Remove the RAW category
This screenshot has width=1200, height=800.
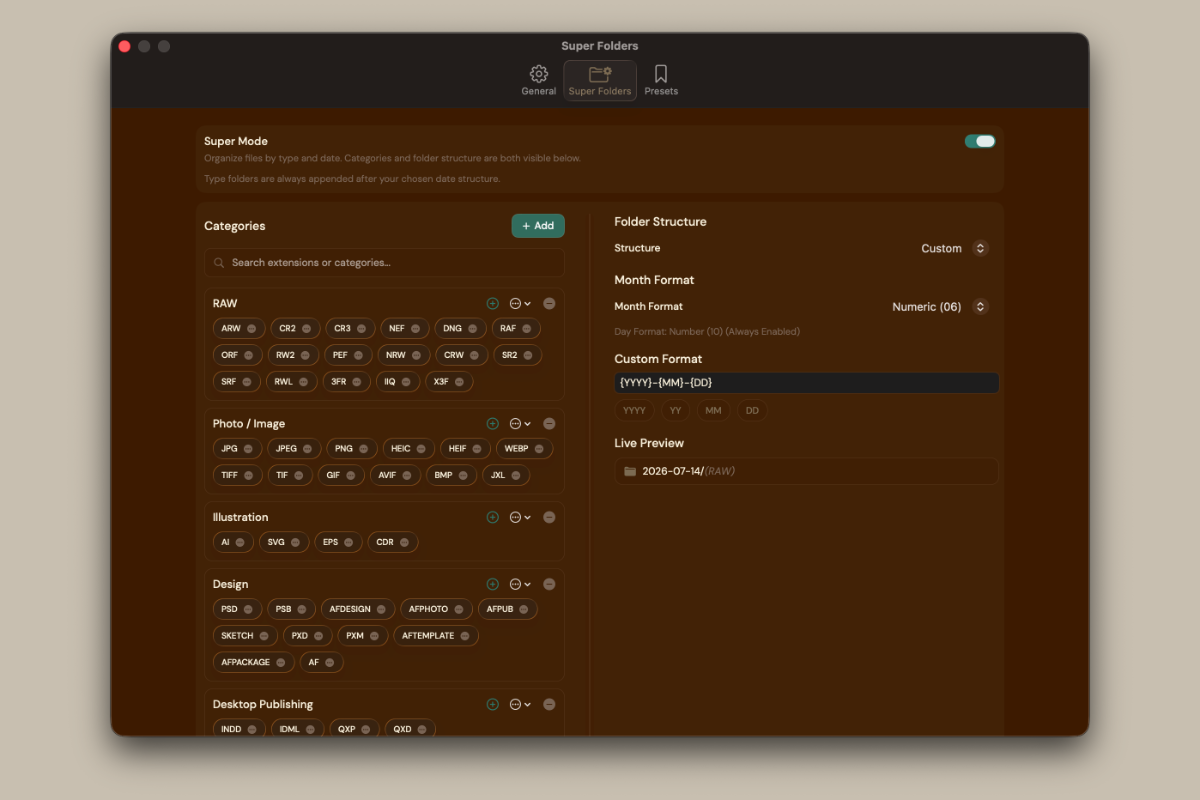click(x=549, y=303)
